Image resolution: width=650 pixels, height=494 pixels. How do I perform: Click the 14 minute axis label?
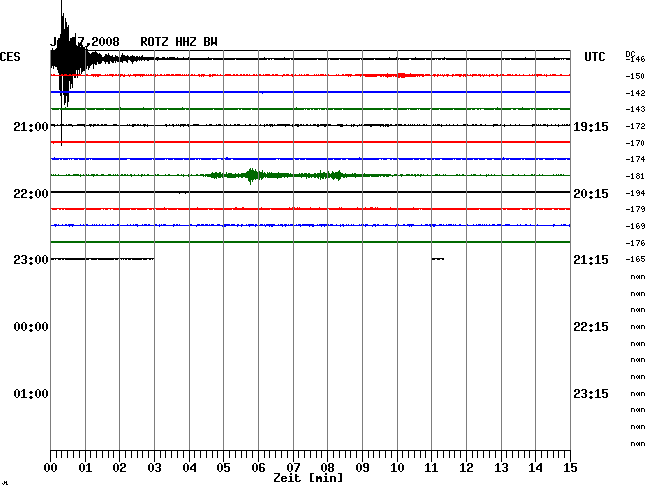click(x=535, y=468)
